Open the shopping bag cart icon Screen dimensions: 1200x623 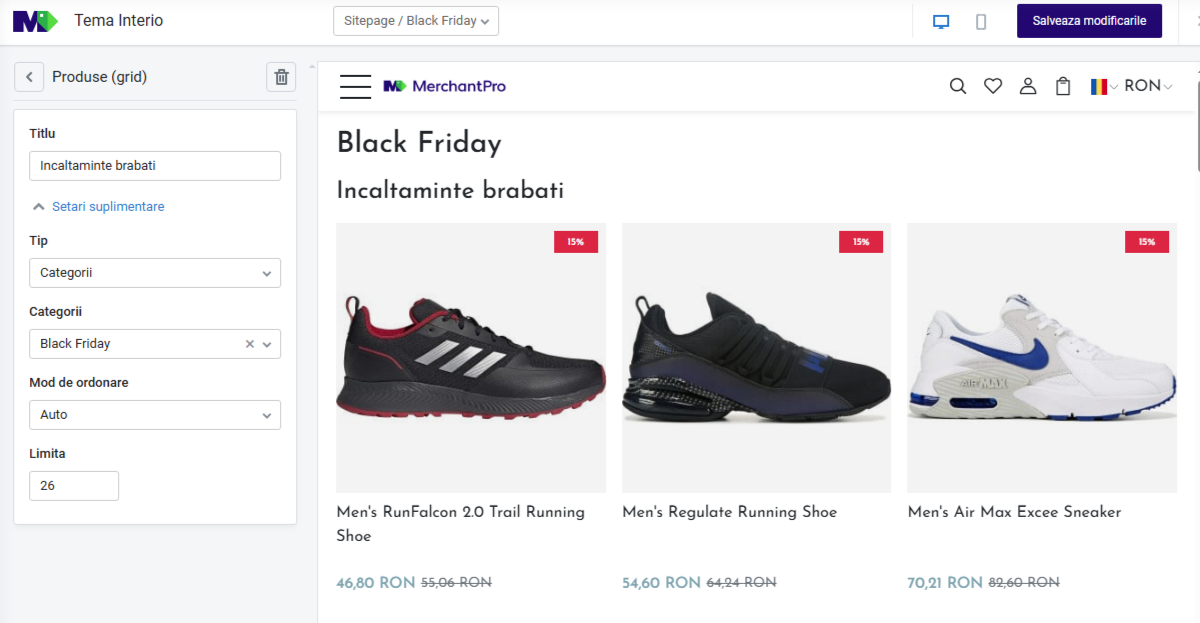click(1063, 86)
